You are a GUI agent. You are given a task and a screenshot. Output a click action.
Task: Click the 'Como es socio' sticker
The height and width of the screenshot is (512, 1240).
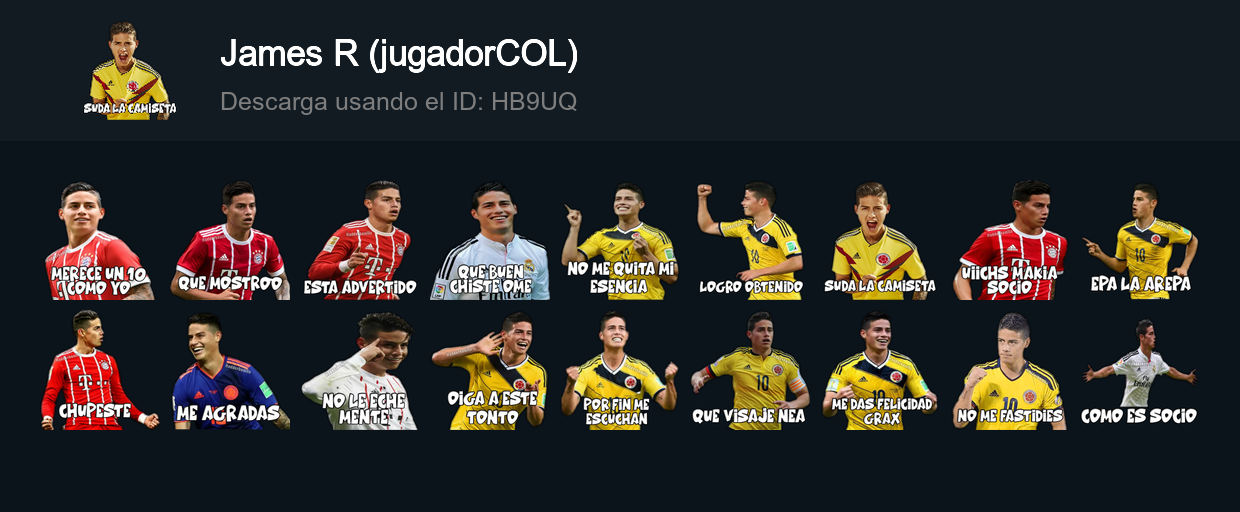pyautogui.click(x=1140, y=371)
